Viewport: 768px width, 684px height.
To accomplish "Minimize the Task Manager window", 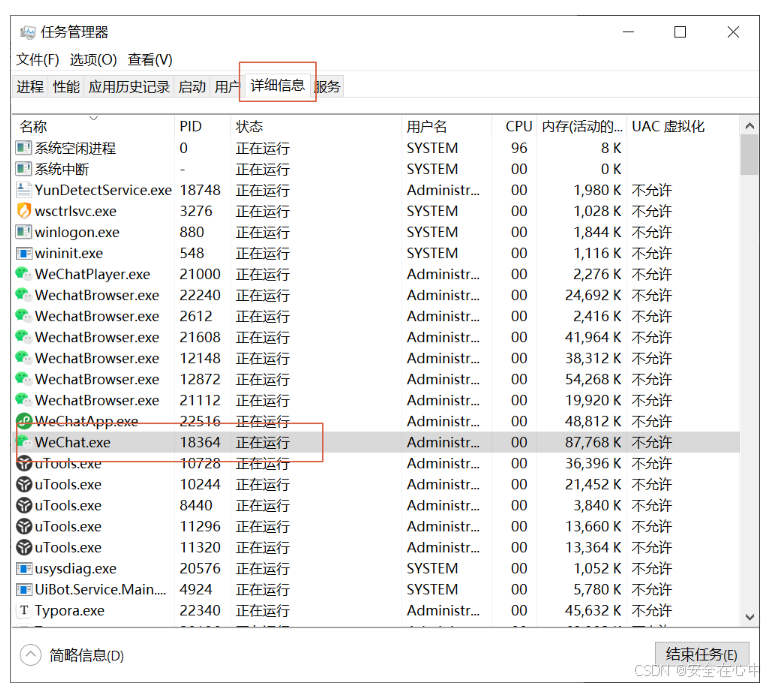I will pos(628,32).
